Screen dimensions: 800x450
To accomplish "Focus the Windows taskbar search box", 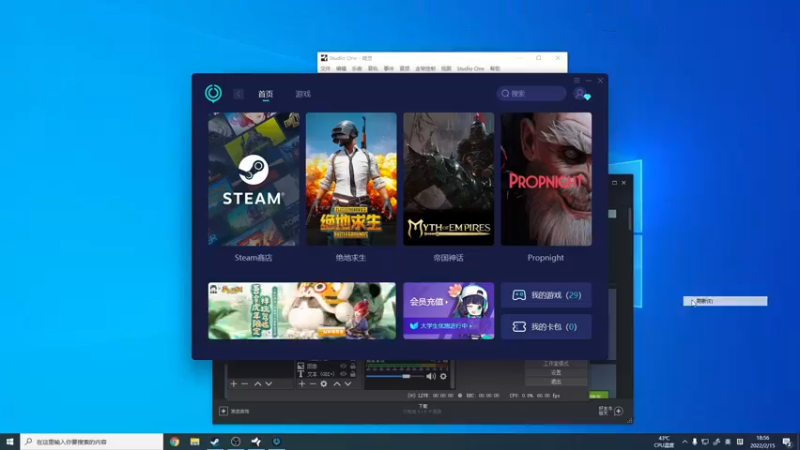I will pos(92,441).
